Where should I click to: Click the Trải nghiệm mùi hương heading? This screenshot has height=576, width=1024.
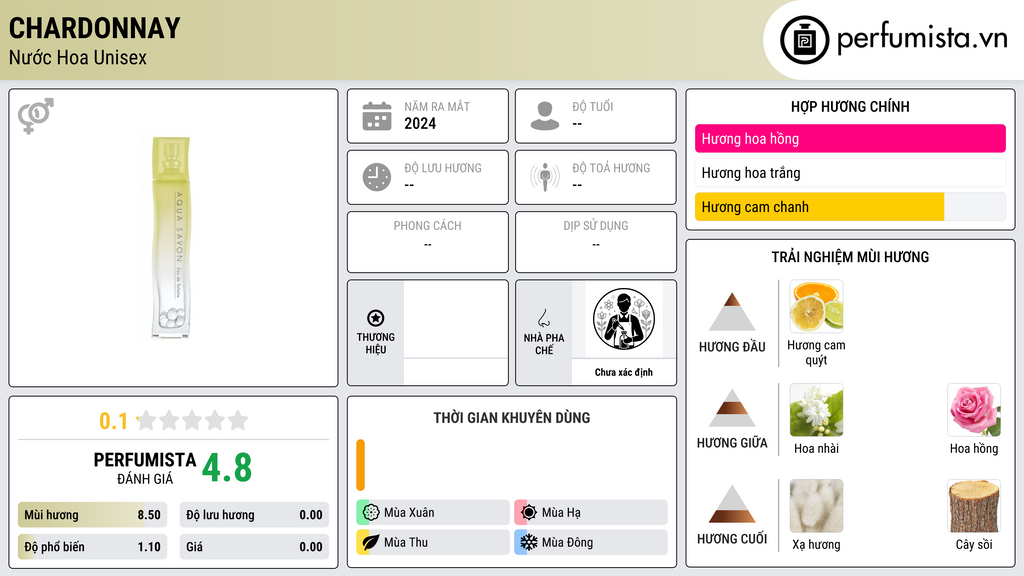click(850, 257)
